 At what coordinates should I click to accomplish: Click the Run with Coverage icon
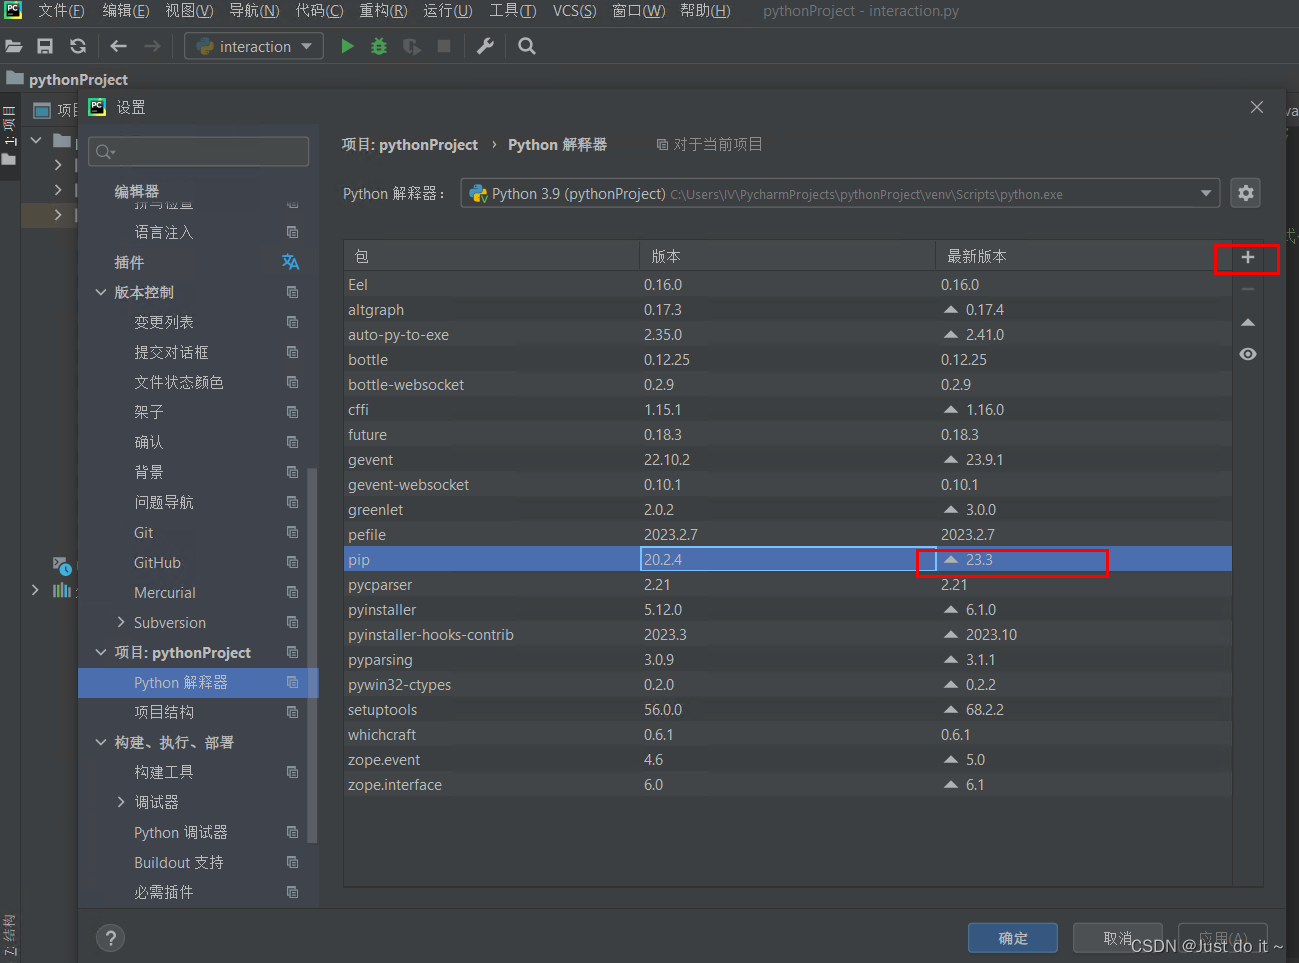pyautogui.click(x=411, y=46)
